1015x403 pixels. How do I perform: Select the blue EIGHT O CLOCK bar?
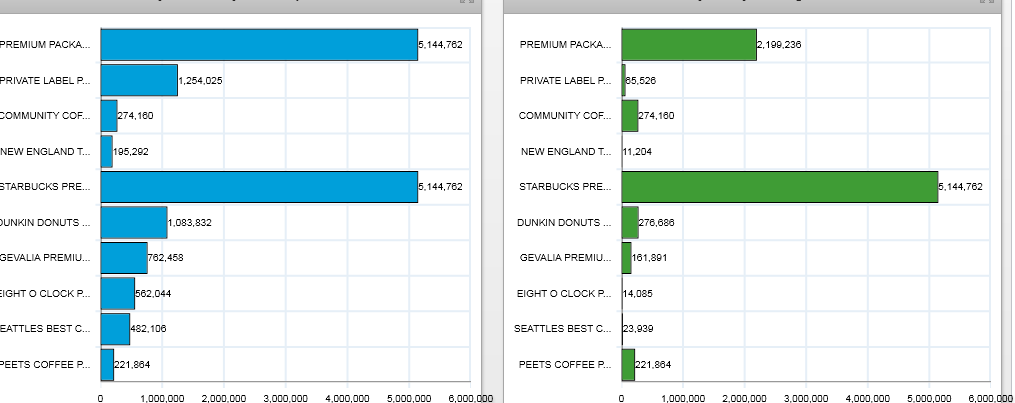click(x=117, y=294)
